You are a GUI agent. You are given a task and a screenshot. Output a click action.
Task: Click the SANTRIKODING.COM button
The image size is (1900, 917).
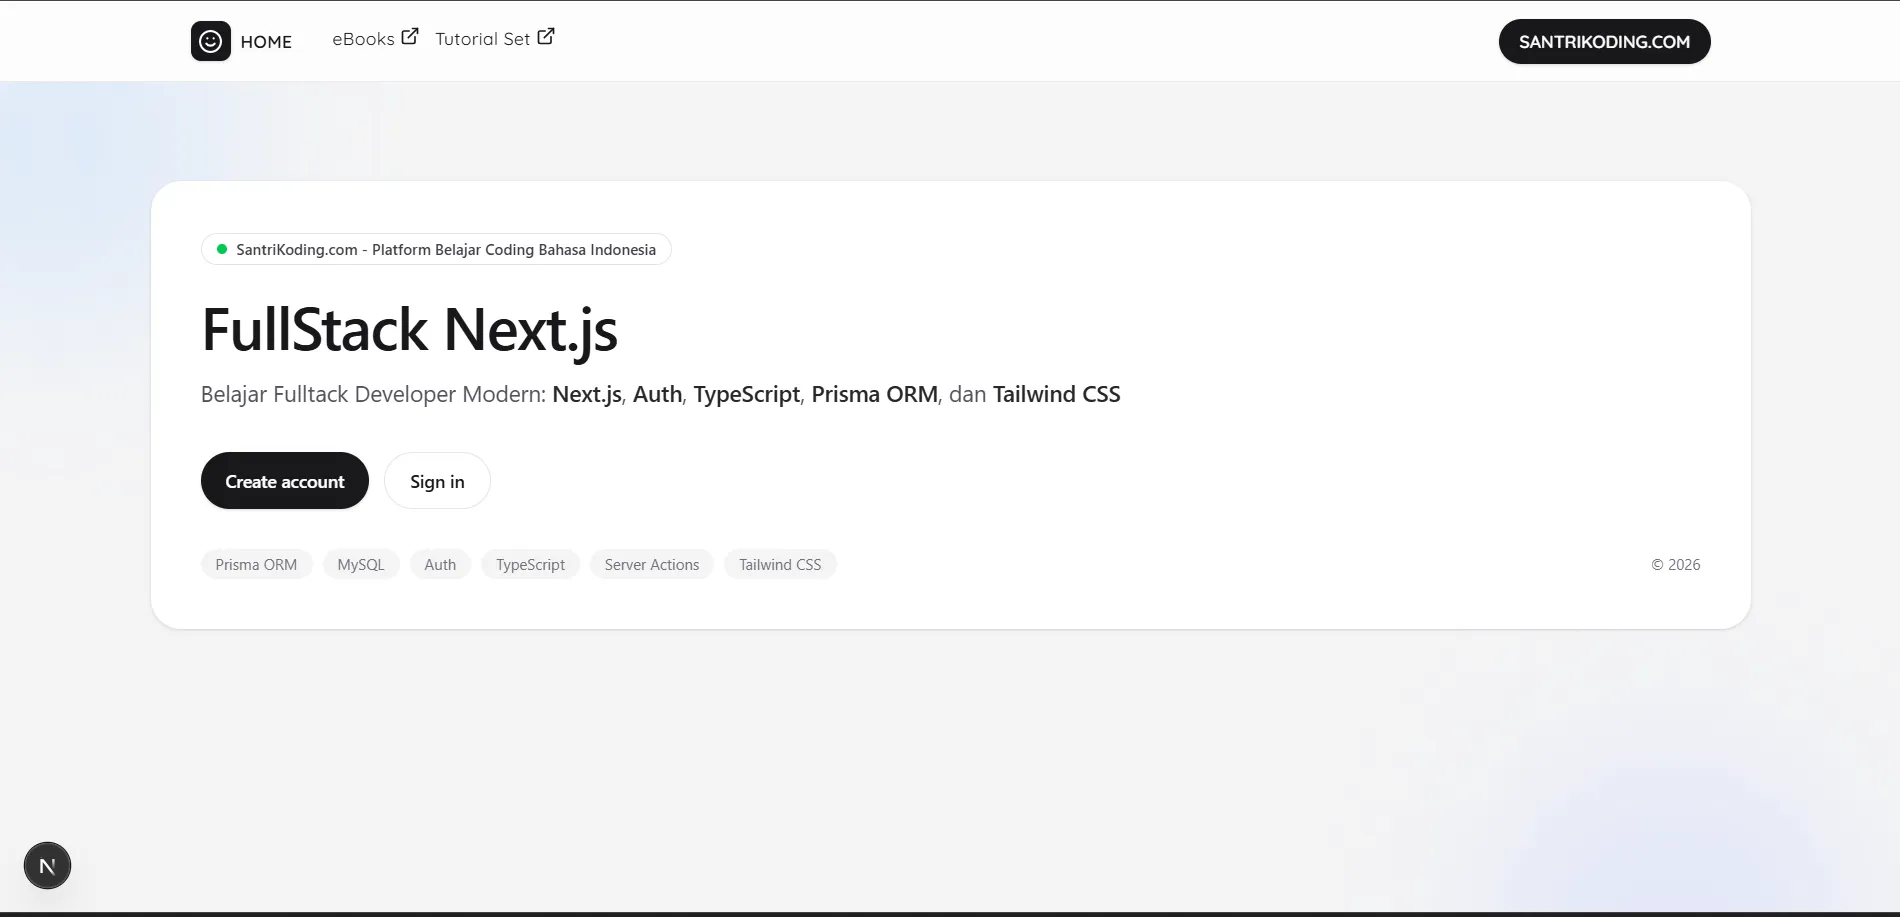1604,41
